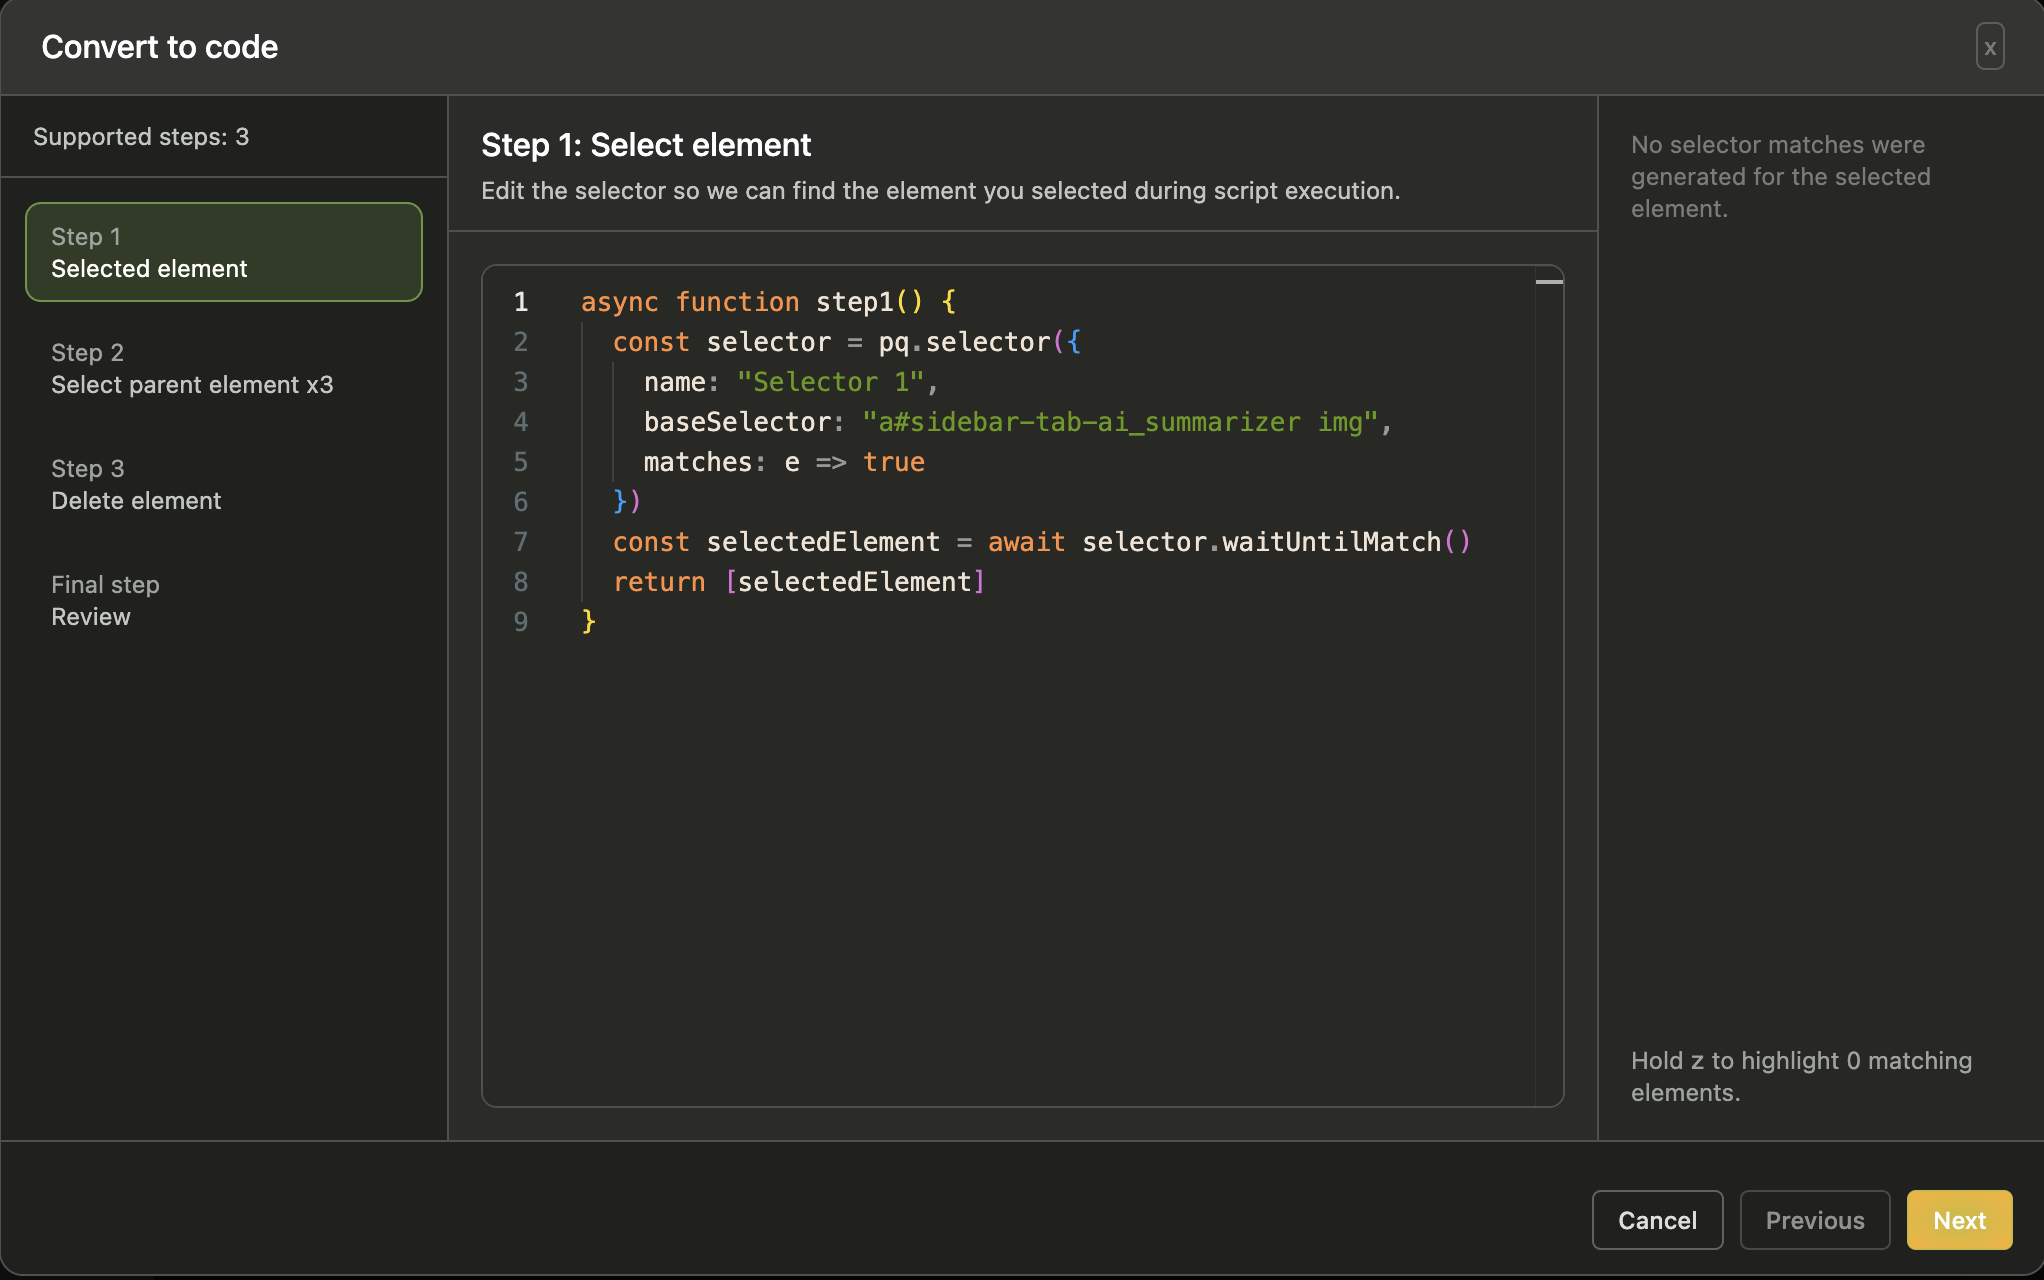2044x1280 pixels.
Task: Open Step 3 Delete element
Action: coord(136,484)
